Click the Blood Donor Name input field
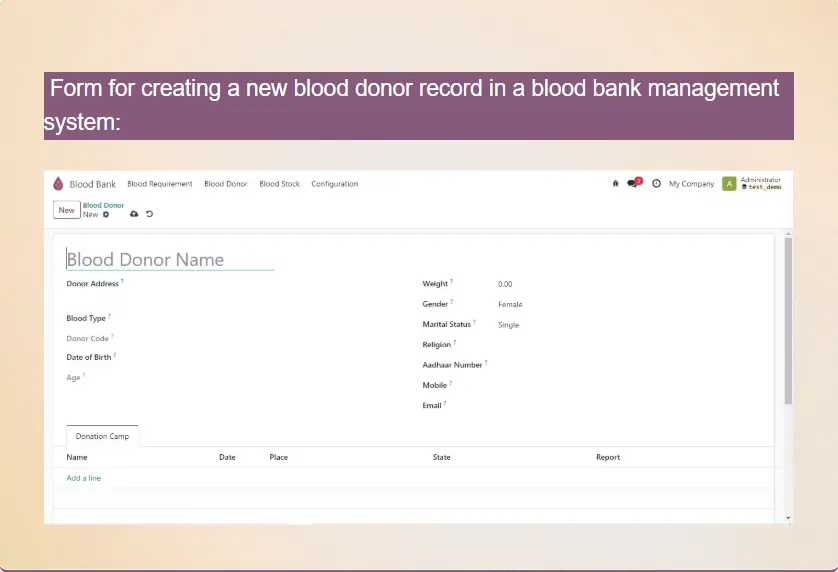This screenshot has width=838, height=572. 170,260
